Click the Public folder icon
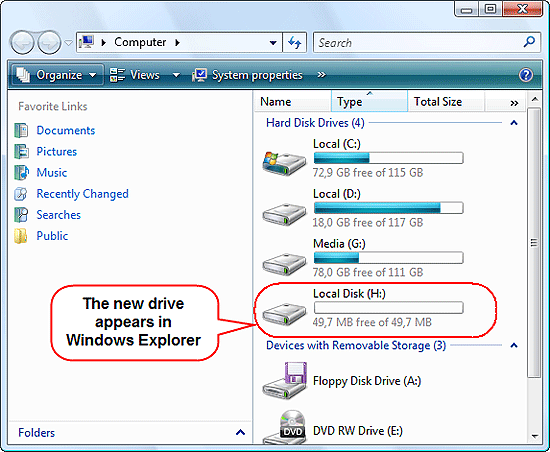The width and height of the screenshot is (550, 452). 21,236
